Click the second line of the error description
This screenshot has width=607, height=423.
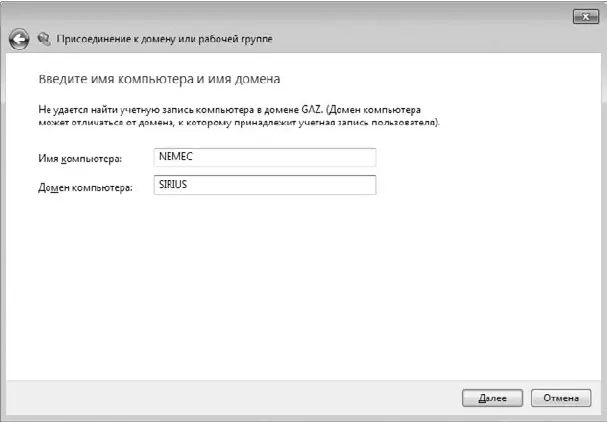coord(230,121)
